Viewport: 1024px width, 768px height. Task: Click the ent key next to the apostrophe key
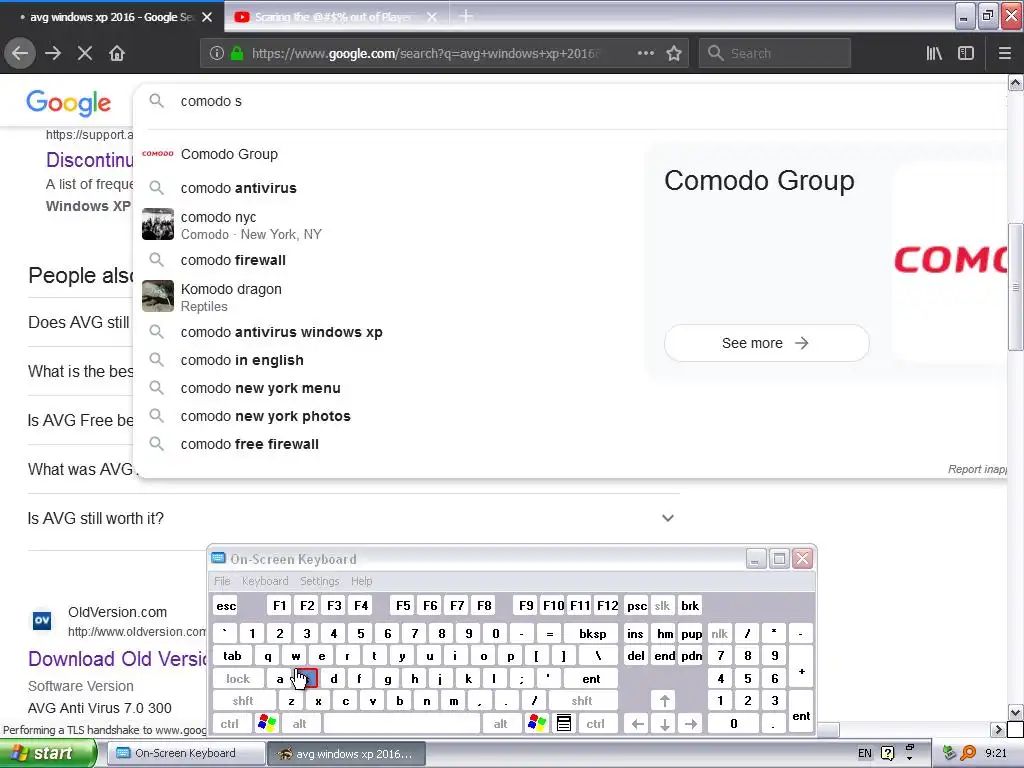[x=591, y=679]
